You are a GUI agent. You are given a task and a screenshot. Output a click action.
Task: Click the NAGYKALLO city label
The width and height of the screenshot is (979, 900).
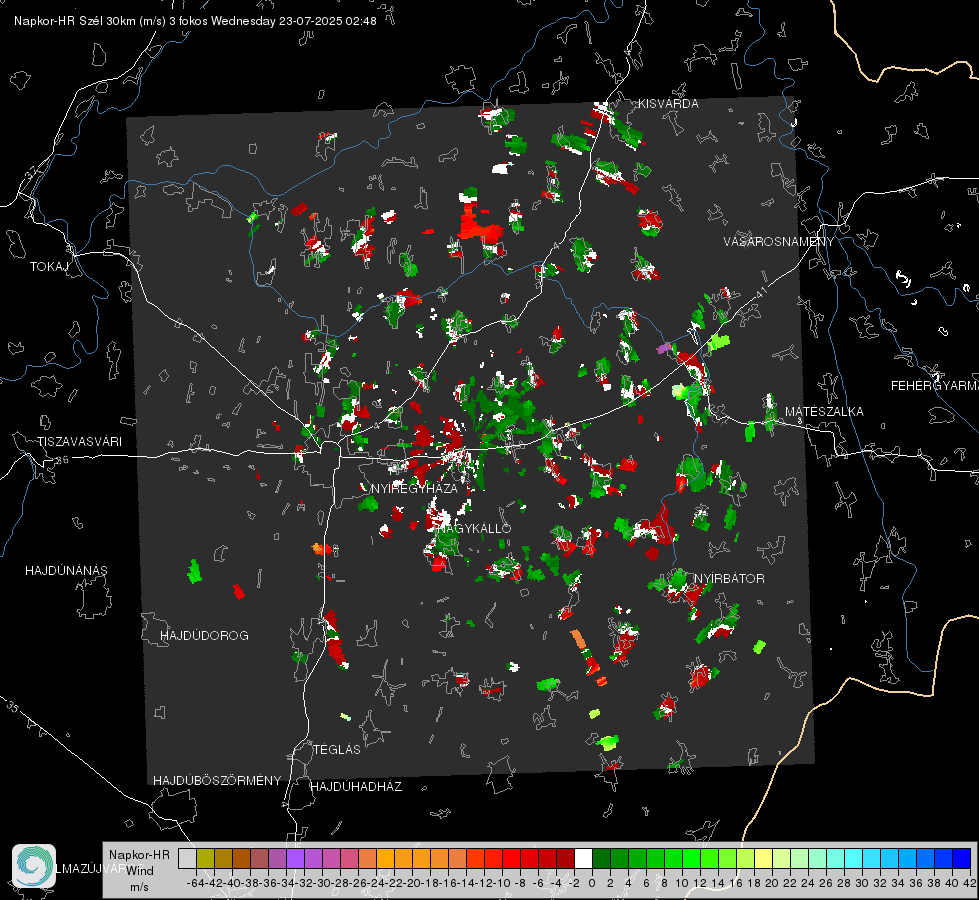(475, 528)
